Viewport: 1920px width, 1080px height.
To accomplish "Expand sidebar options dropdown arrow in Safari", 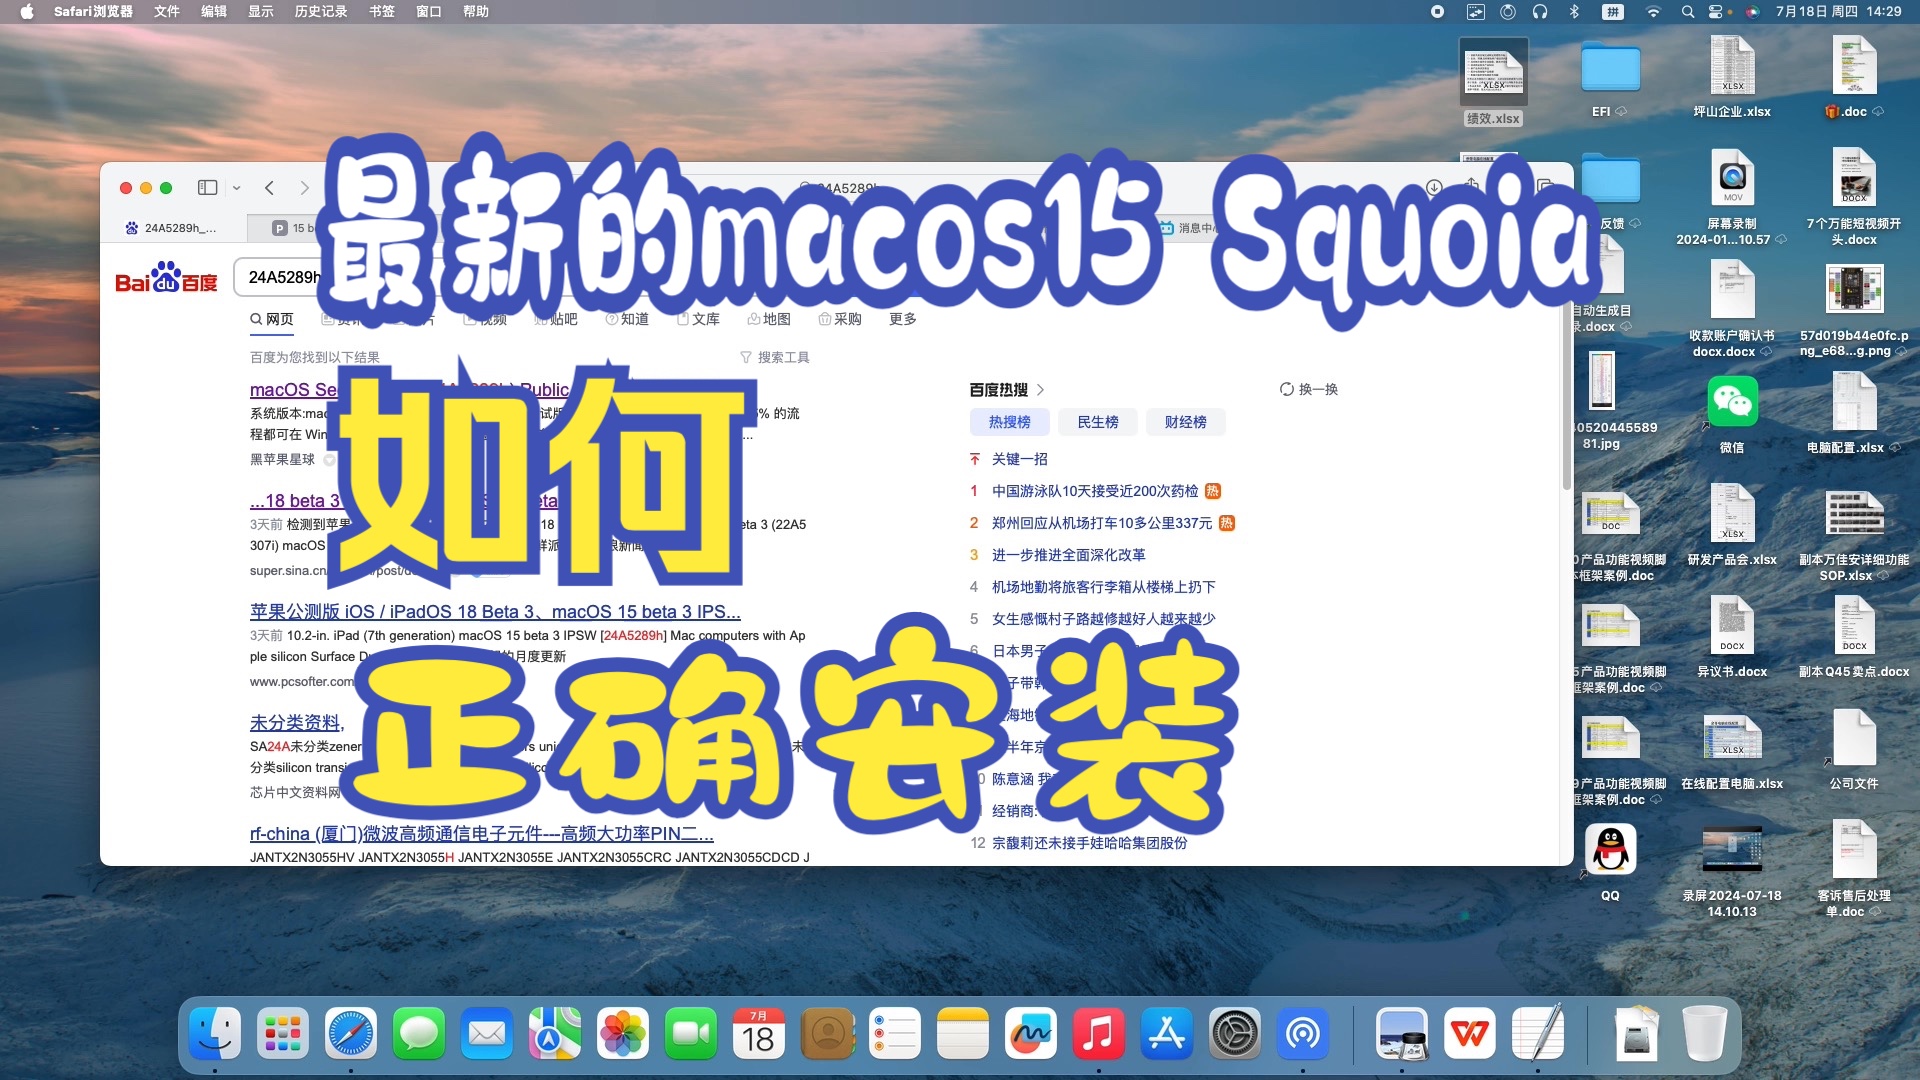I will pyautogui.click(x=237, y=187).
